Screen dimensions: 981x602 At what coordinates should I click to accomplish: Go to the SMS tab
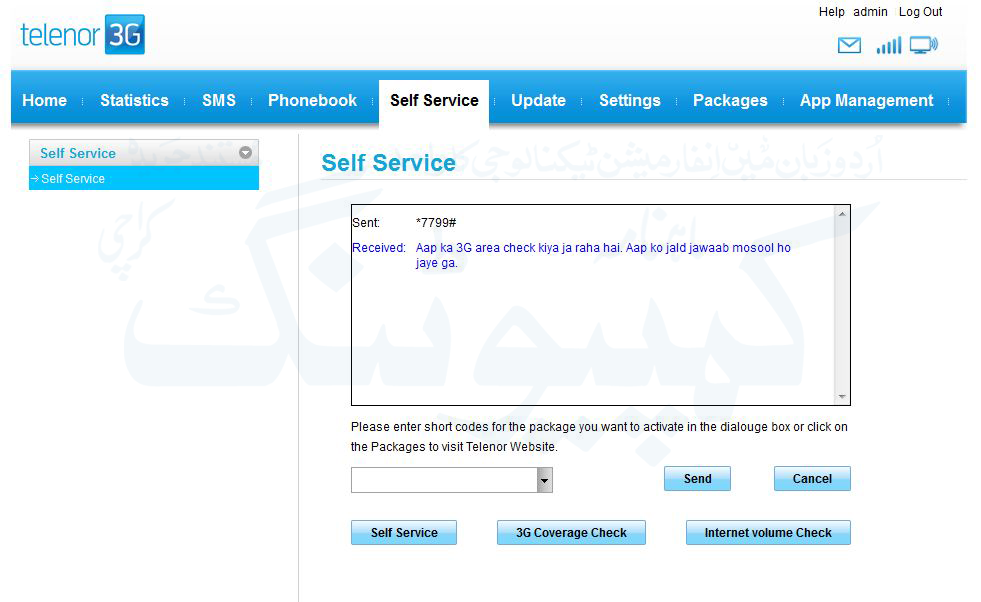219,100
